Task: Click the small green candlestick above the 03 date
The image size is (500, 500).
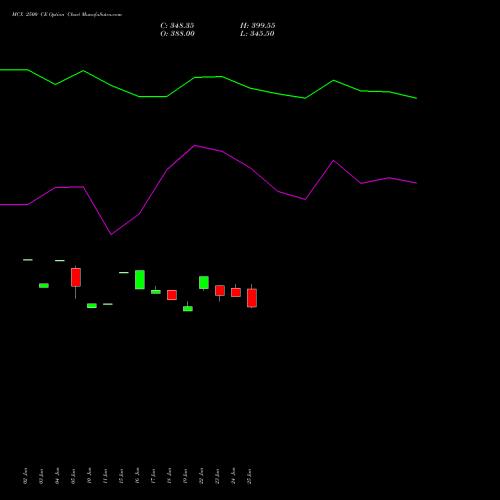Action: pos(44,286)
